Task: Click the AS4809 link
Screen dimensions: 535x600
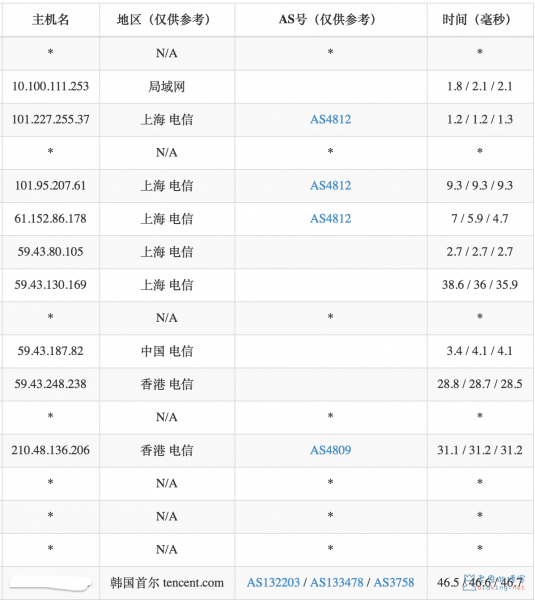Action: click(x=330, y=450)
